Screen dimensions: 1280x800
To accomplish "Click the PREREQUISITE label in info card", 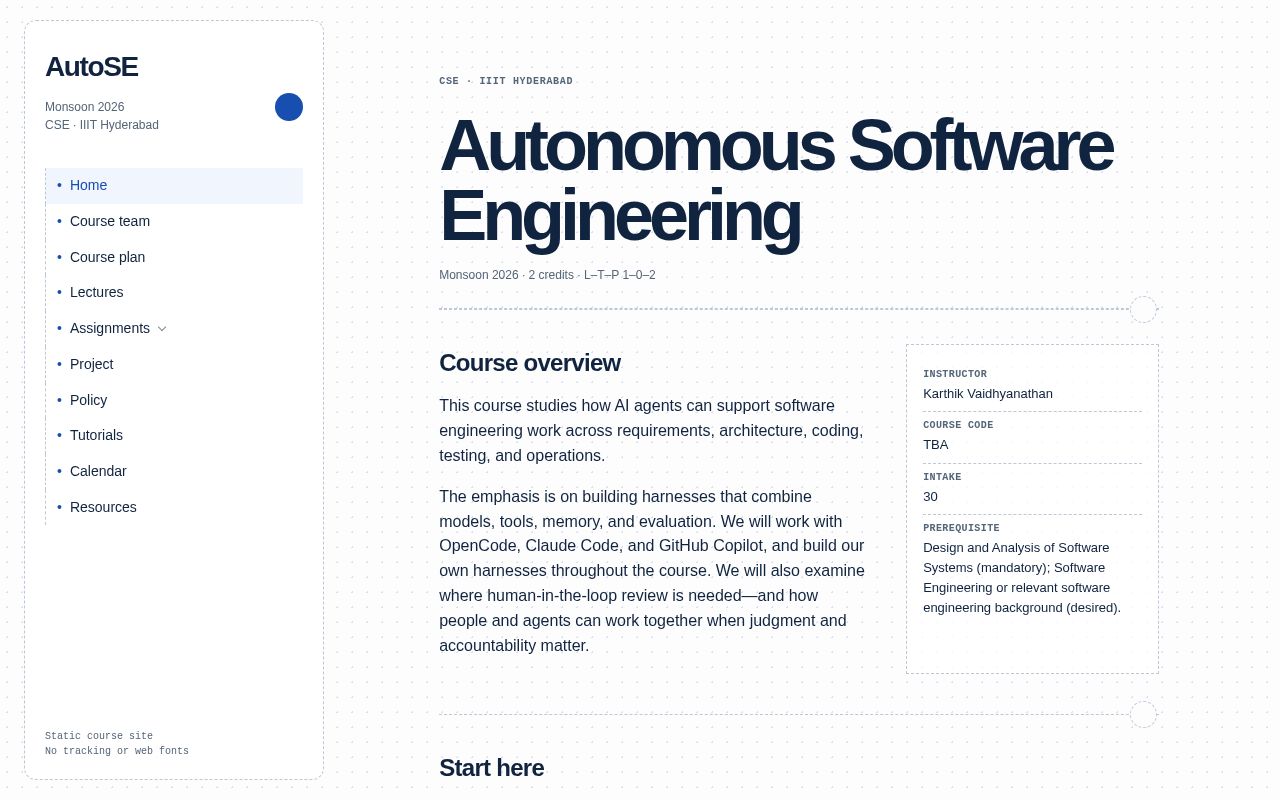I will pos(961,528).
